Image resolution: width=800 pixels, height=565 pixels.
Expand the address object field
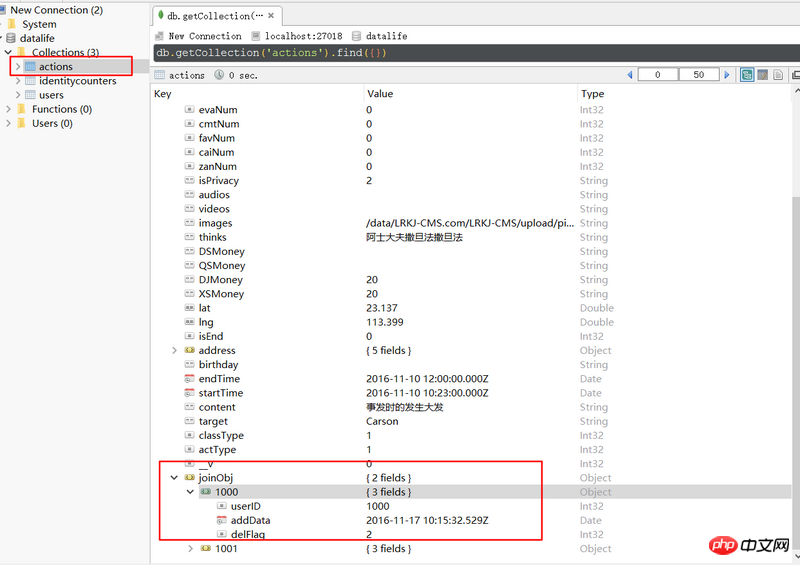(174, 351)
